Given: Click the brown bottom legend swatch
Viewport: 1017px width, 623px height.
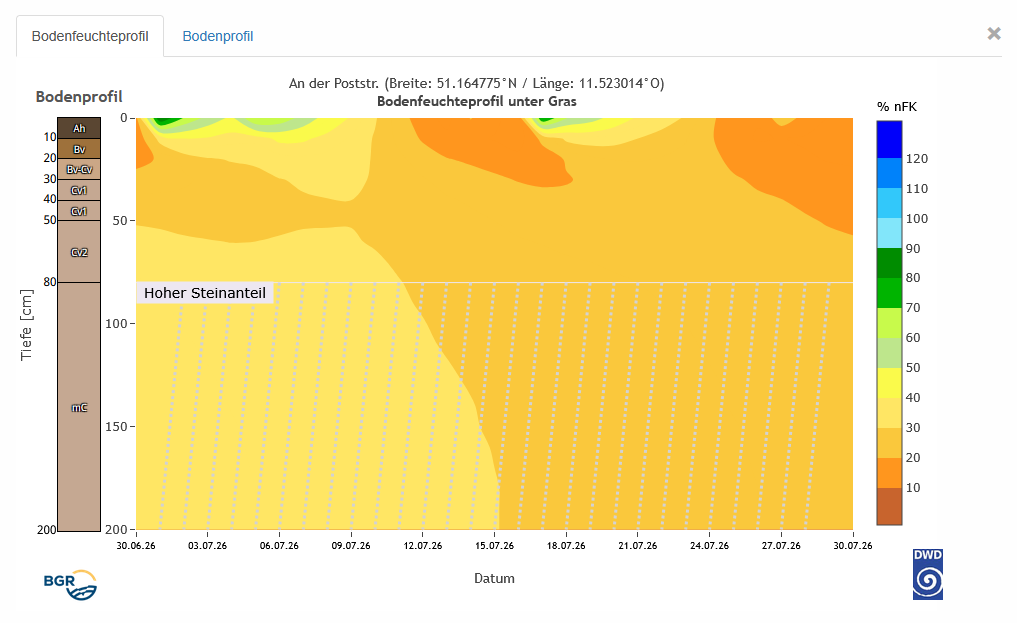Looking at the screenshot, I should point(889,506).
